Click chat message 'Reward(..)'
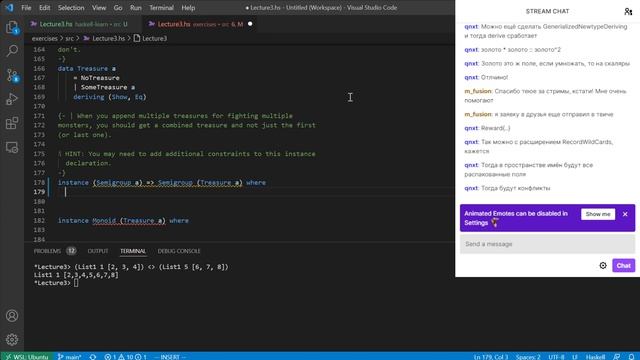The height and width of the screenshot is (360, 640). click(x=496, y=128)
